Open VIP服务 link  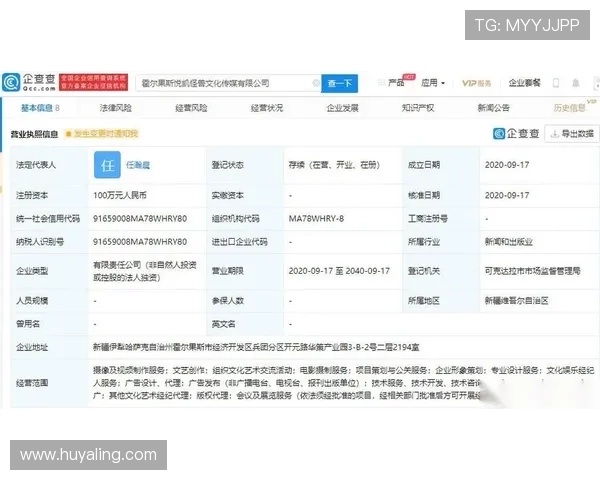coord(476,83)
